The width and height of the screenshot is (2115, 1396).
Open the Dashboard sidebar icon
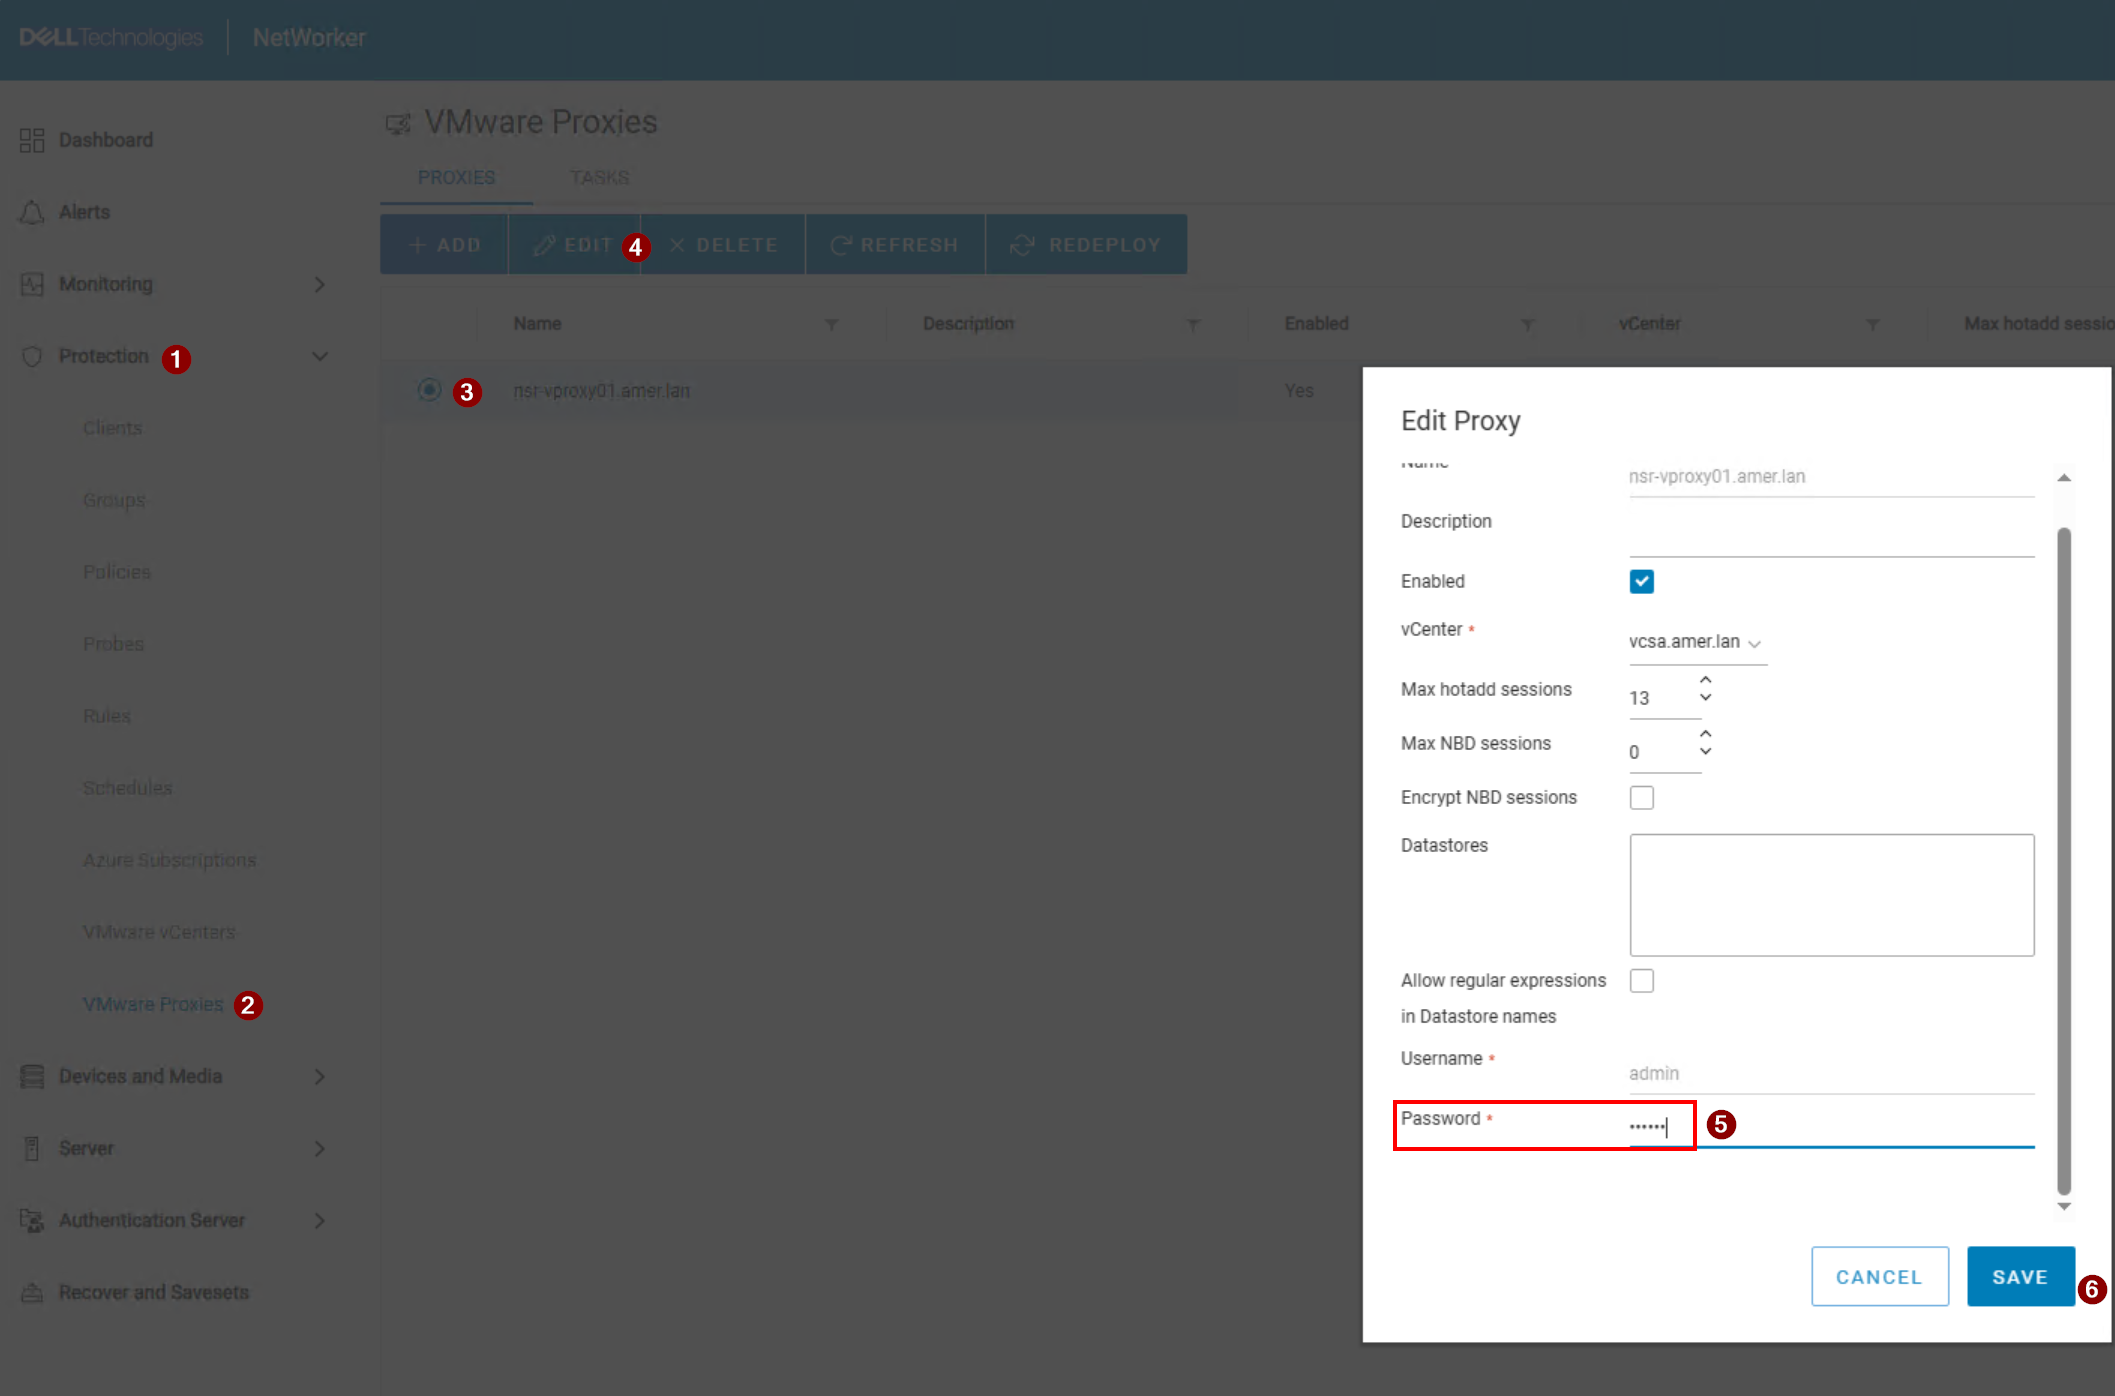tap(31, 139)
